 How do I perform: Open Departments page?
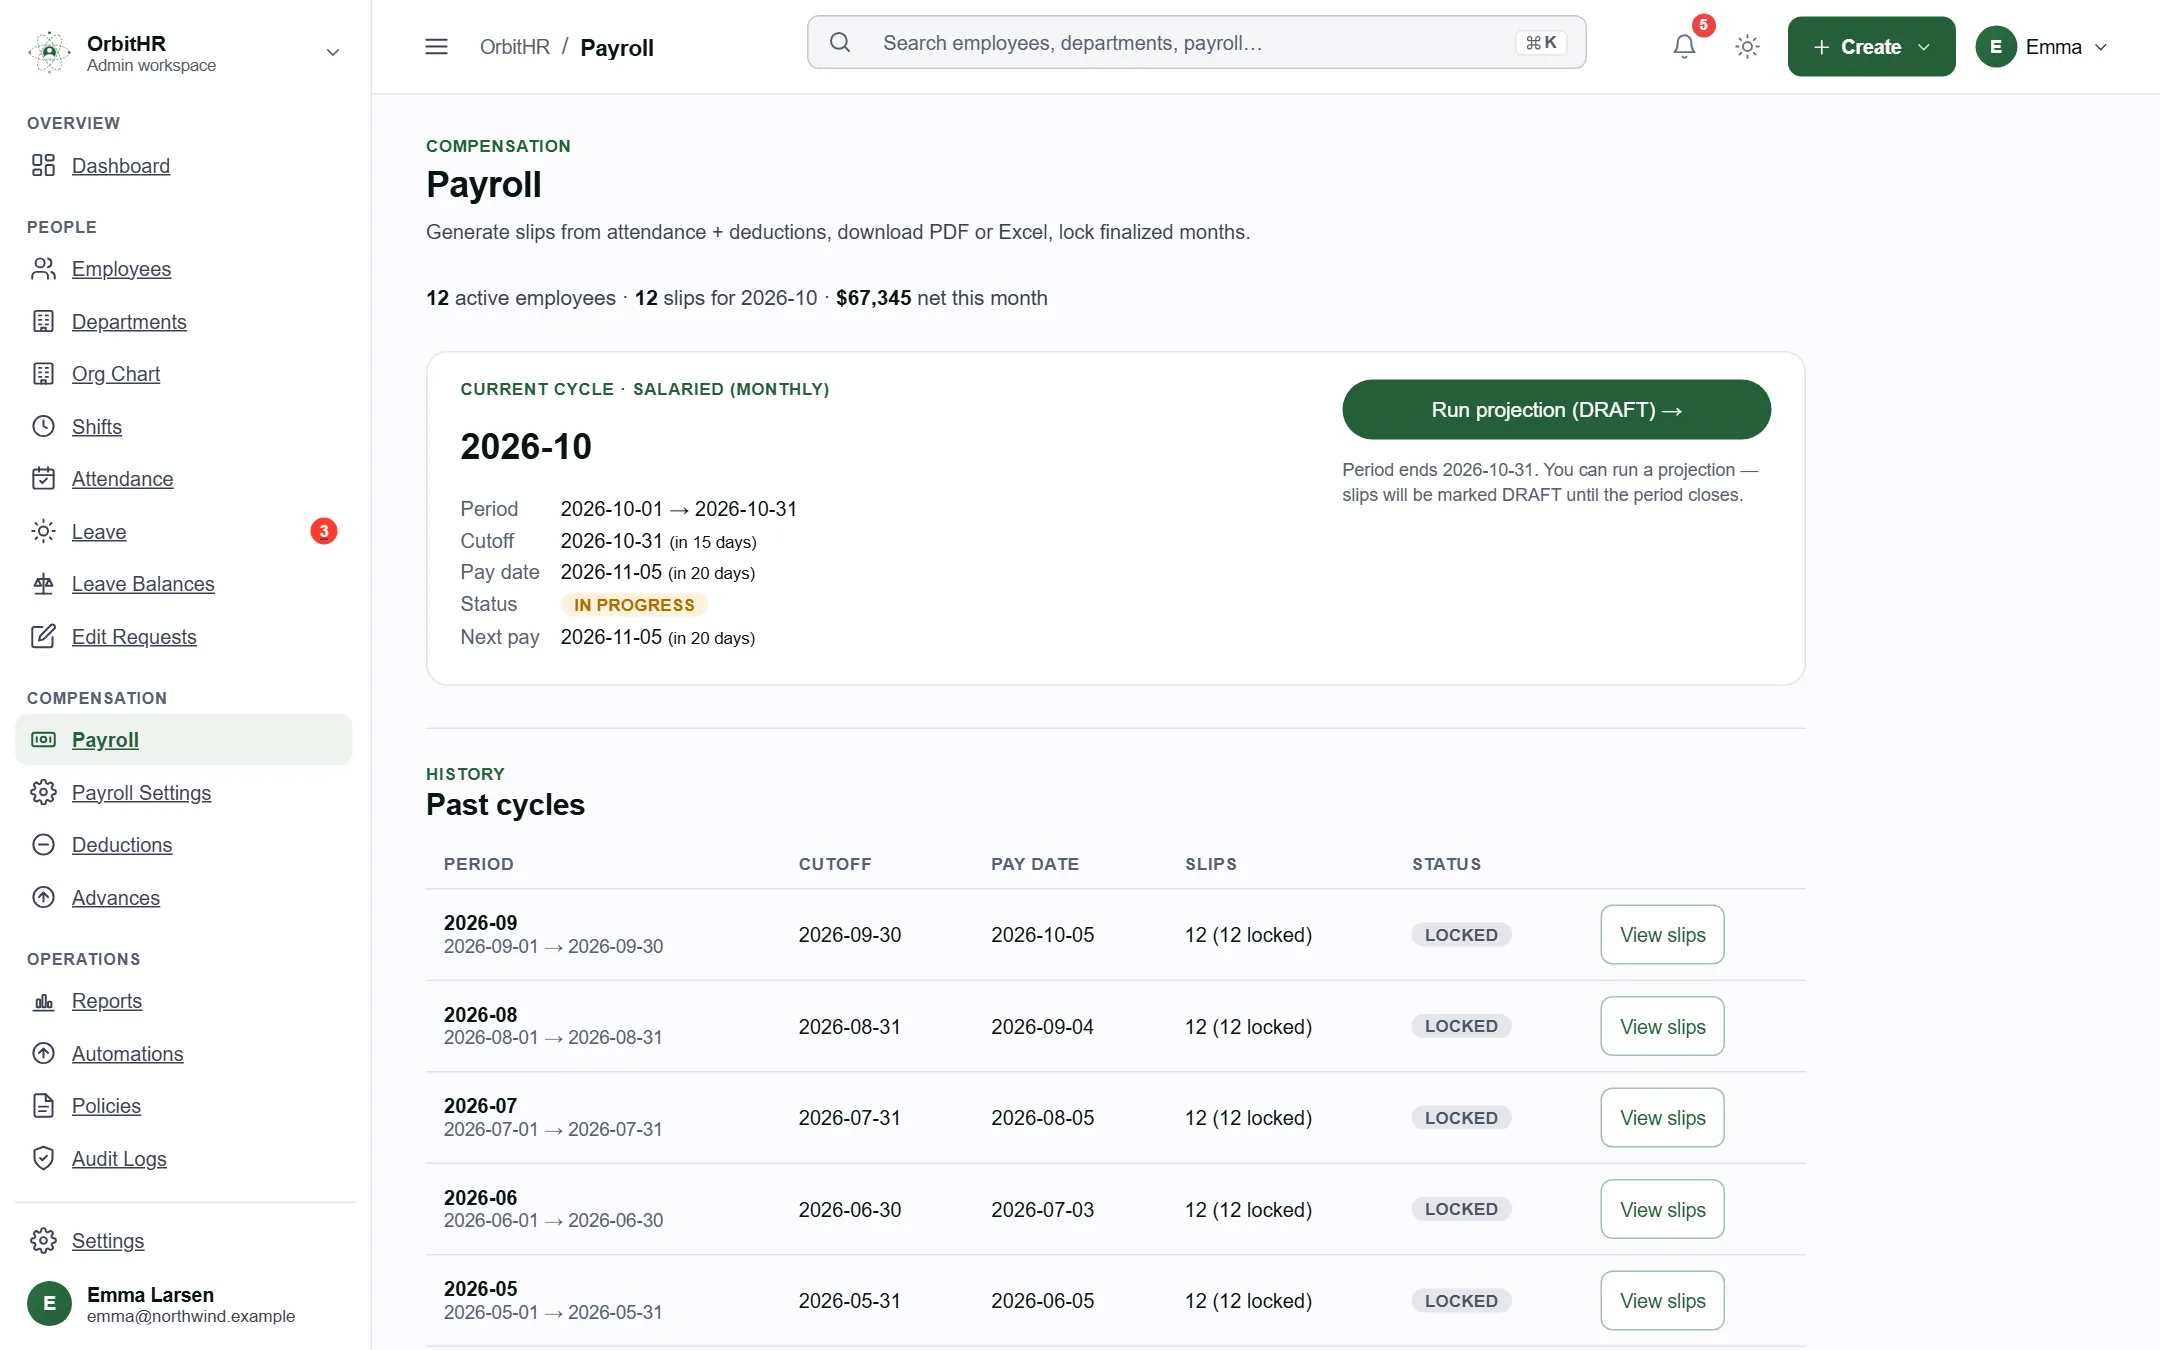pyautogui.click(x=129, y=321)
